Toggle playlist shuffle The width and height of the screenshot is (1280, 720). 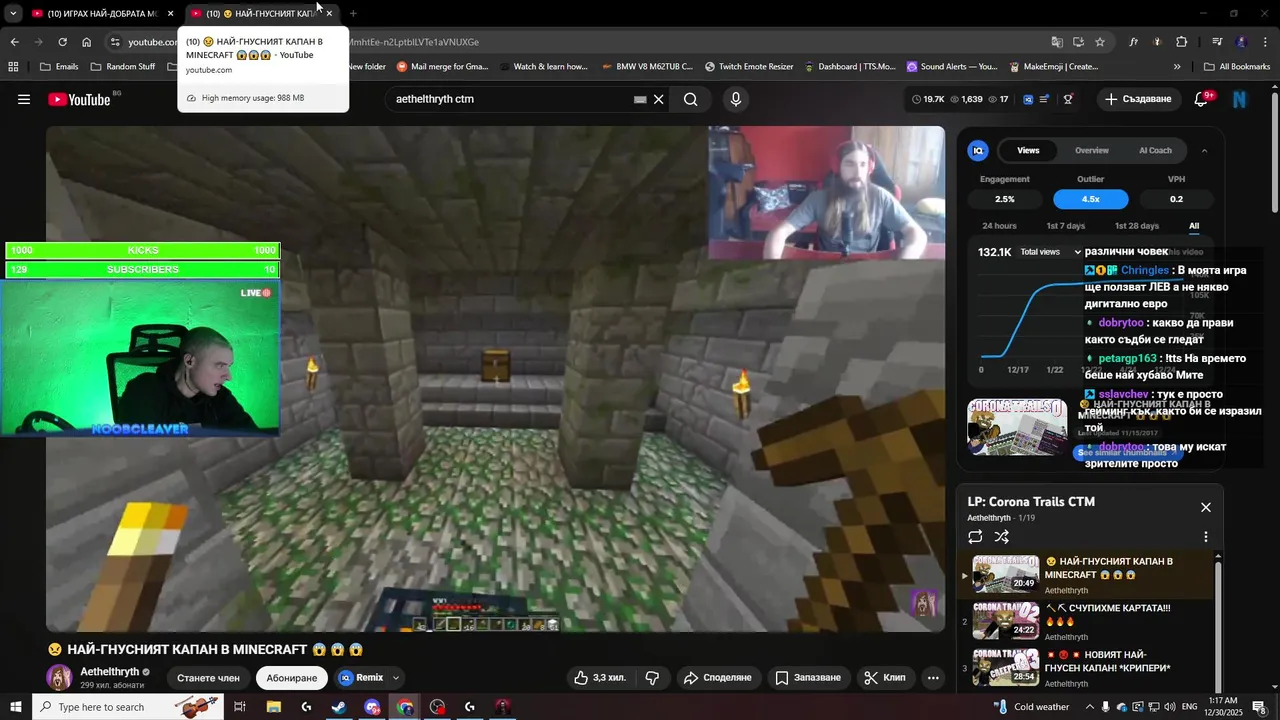coord(1002,537)
